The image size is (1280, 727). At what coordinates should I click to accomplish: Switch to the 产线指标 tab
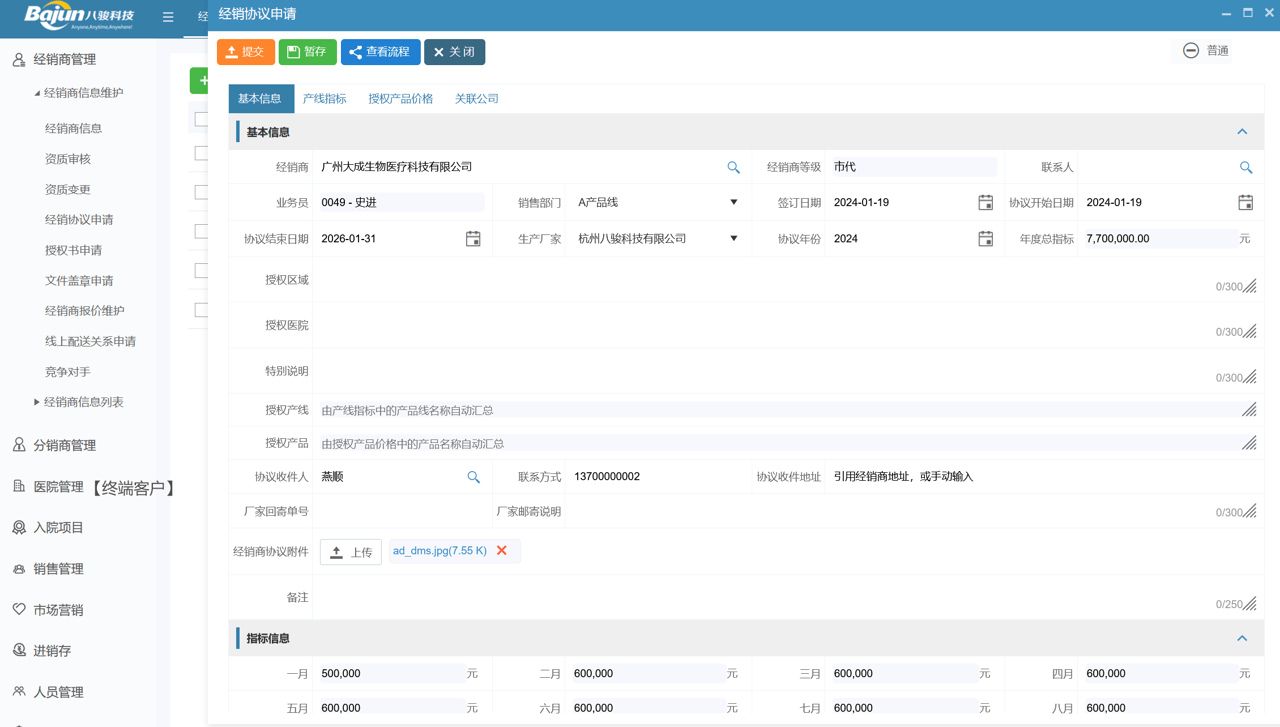pyautogui.click(x=324, y=99)
